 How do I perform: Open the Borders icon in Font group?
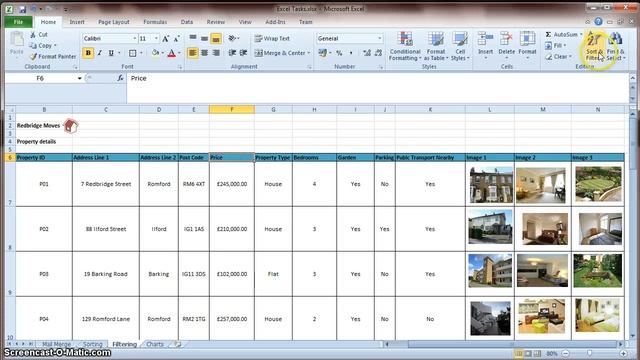[133, 53]
